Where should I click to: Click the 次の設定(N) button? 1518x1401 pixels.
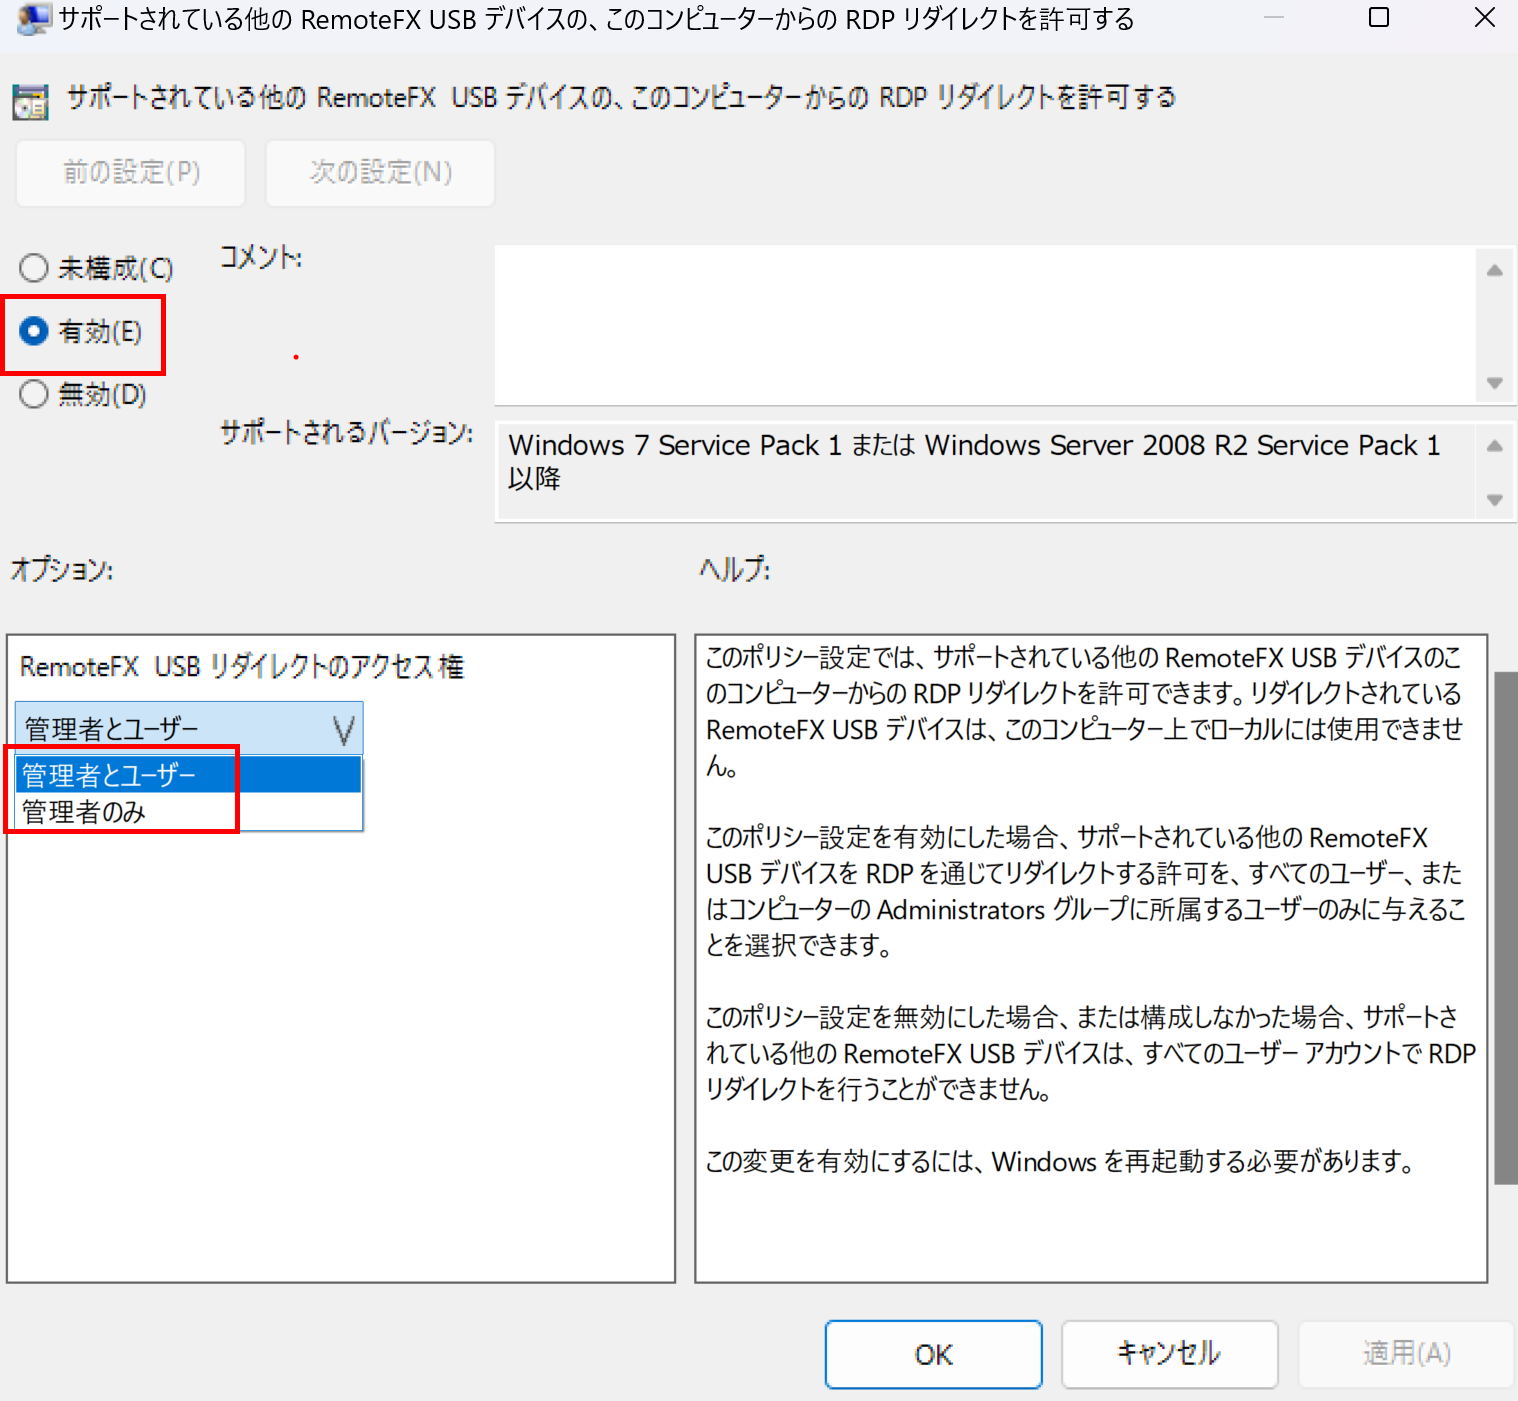[380, 173]
